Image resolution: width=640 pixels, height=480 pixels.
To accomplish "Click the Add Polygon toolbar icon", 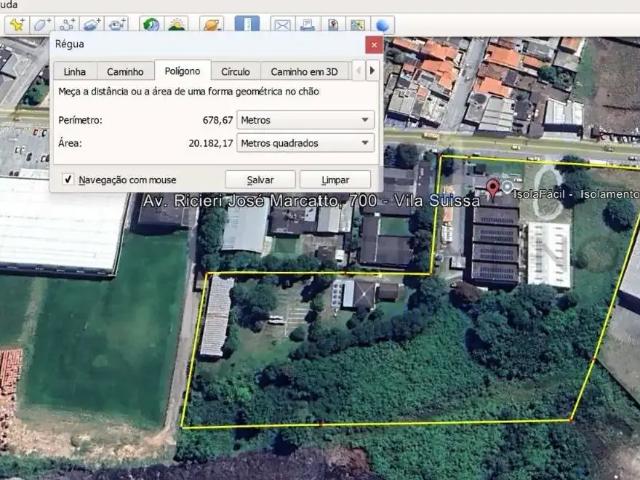I will coord(42,24).
